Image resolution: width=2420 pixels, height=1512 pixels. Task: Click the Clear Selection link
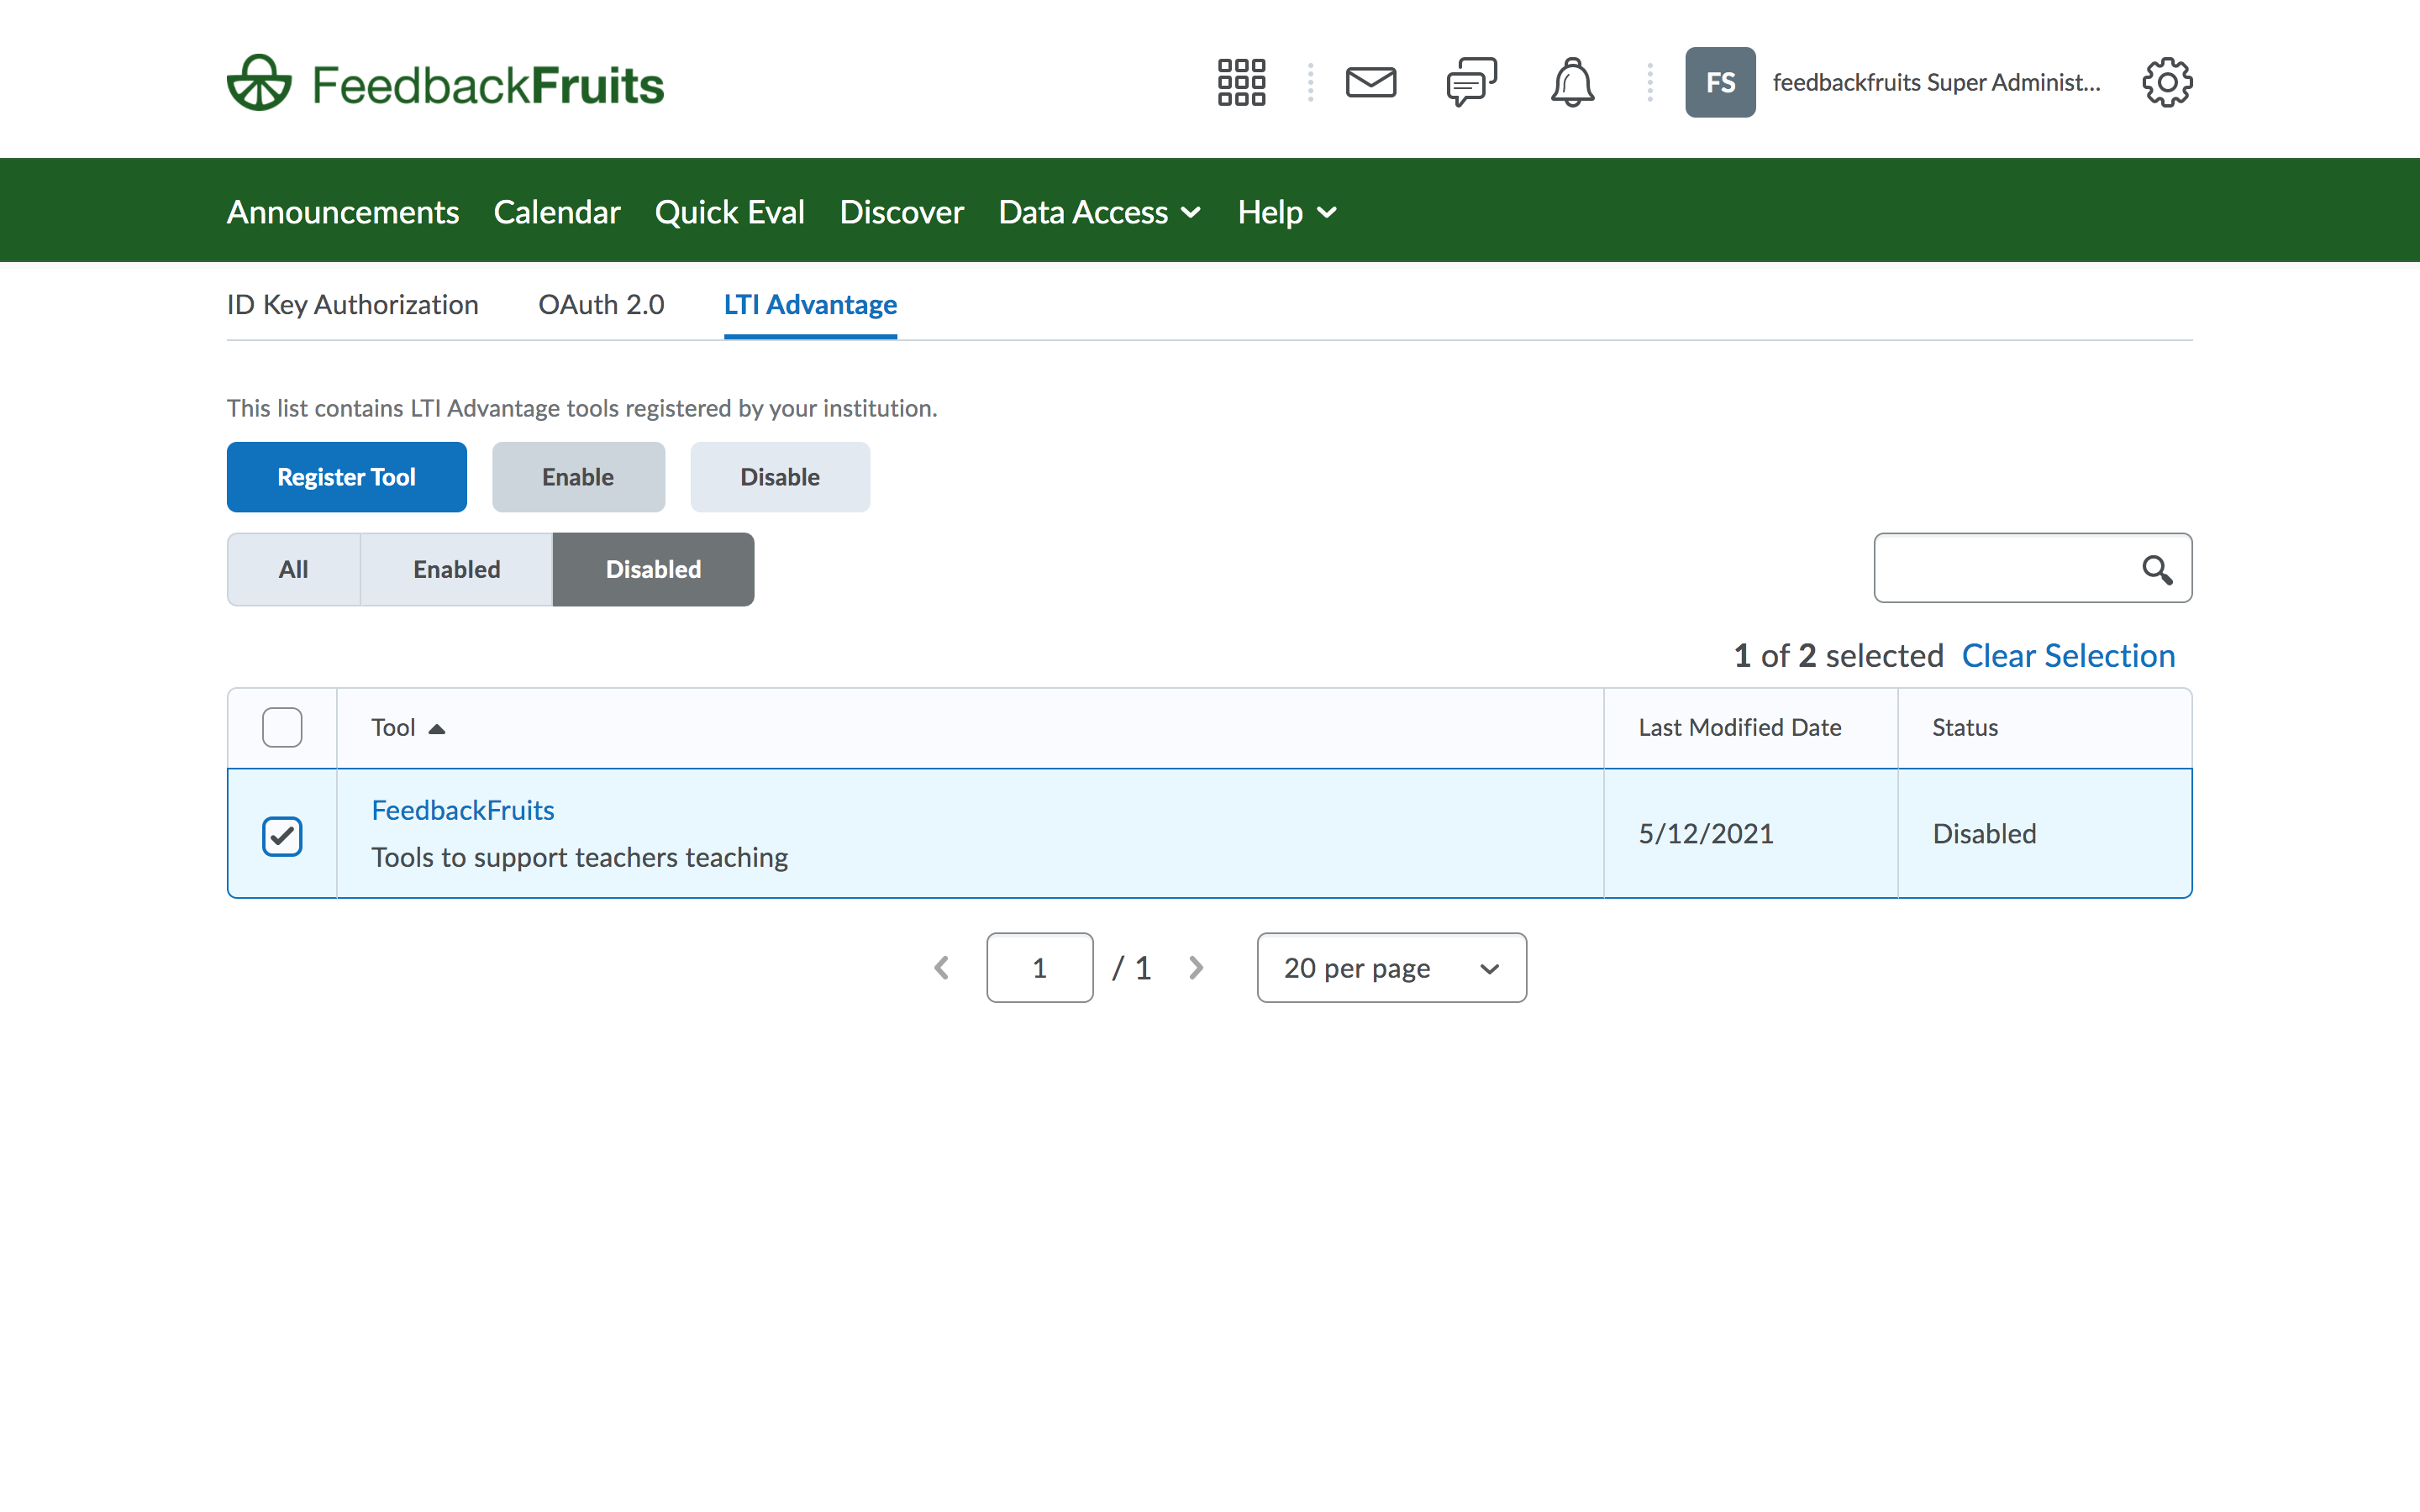[2068, 656]
